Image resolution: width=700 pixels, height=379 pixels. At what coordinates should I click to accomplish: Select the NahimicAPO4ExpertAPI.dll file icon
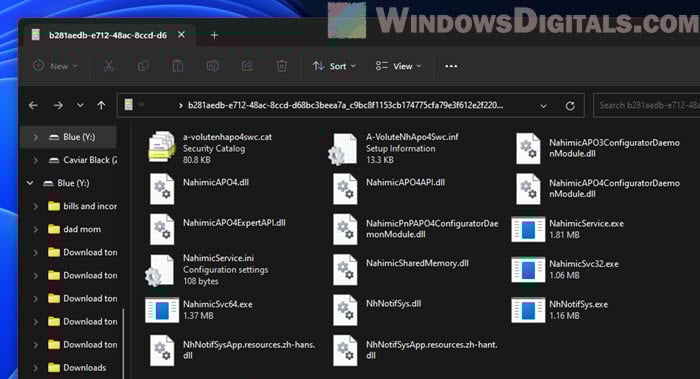(x=162, y=229)
